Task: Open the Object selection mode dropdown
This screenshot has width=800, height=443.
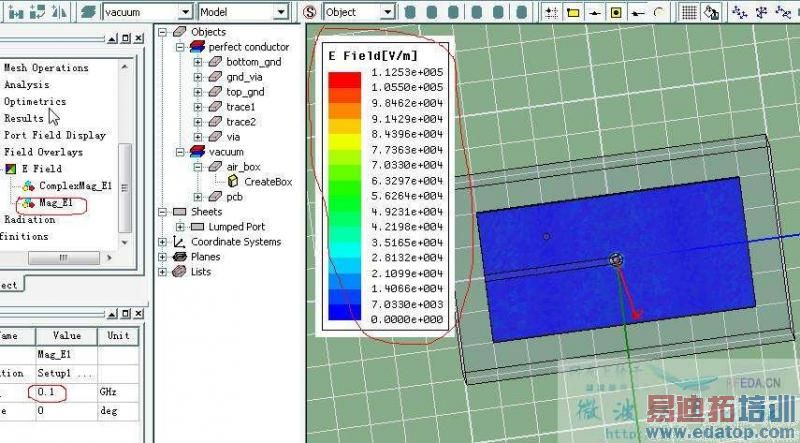Action: (388, 12)
